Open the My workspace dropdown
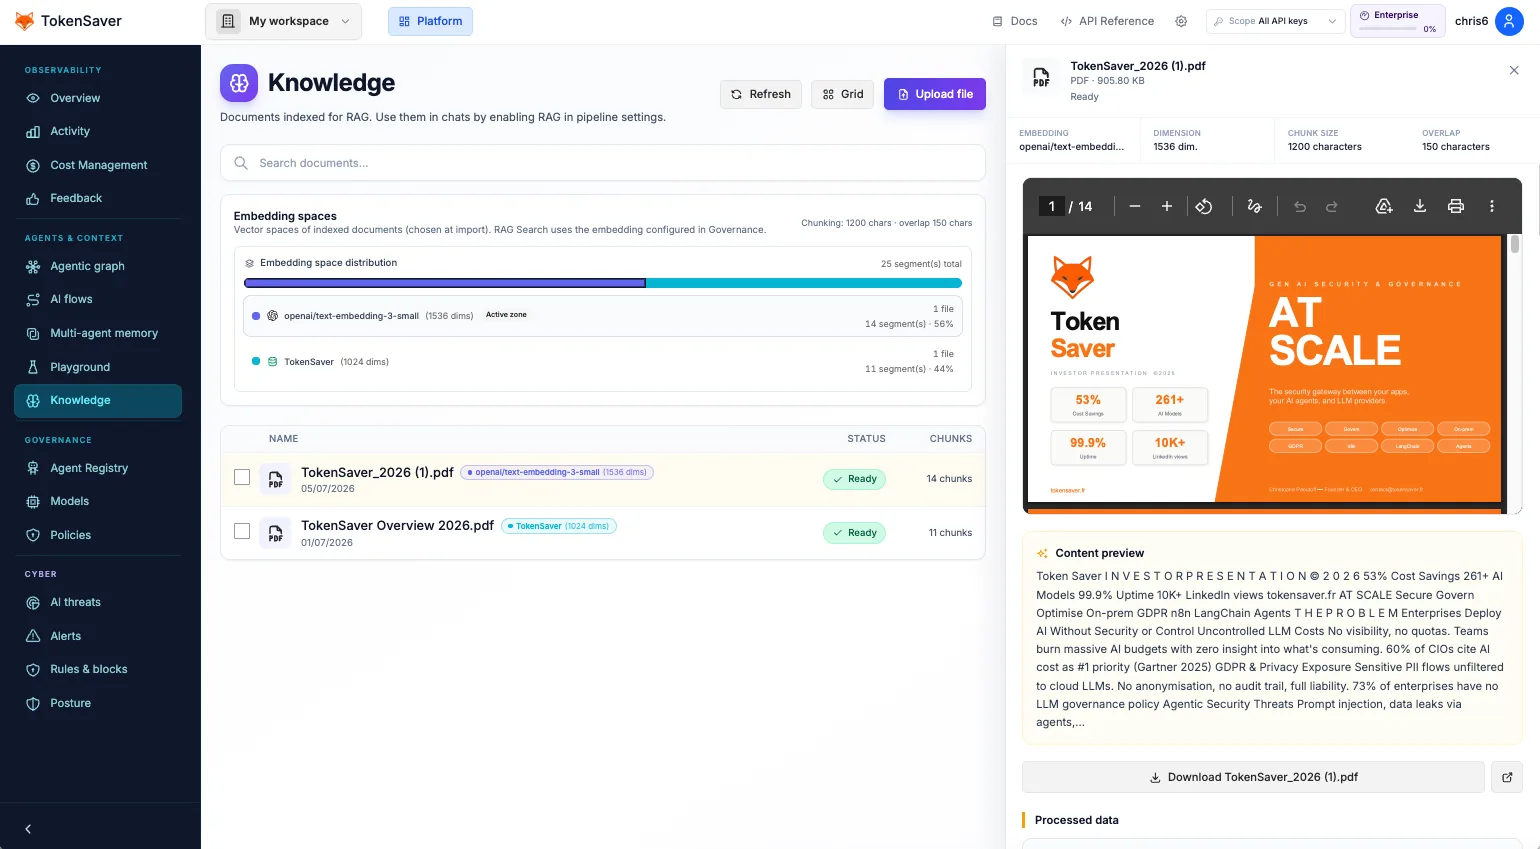This screenshot has height=849, width=1540. click(283, 21)
